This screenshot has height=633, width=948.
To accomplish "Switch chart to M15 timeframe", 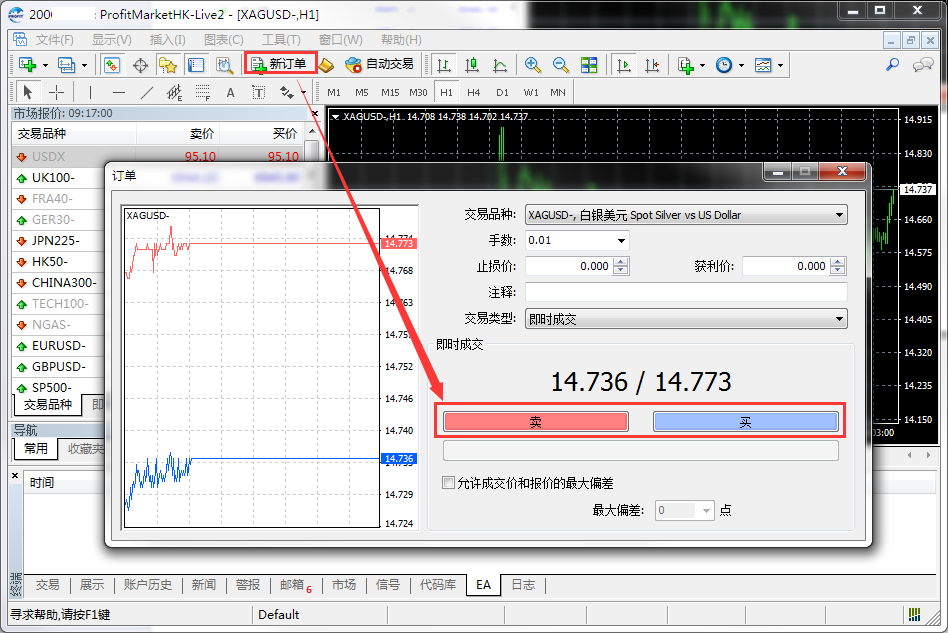I will click(x=389, y=92).
